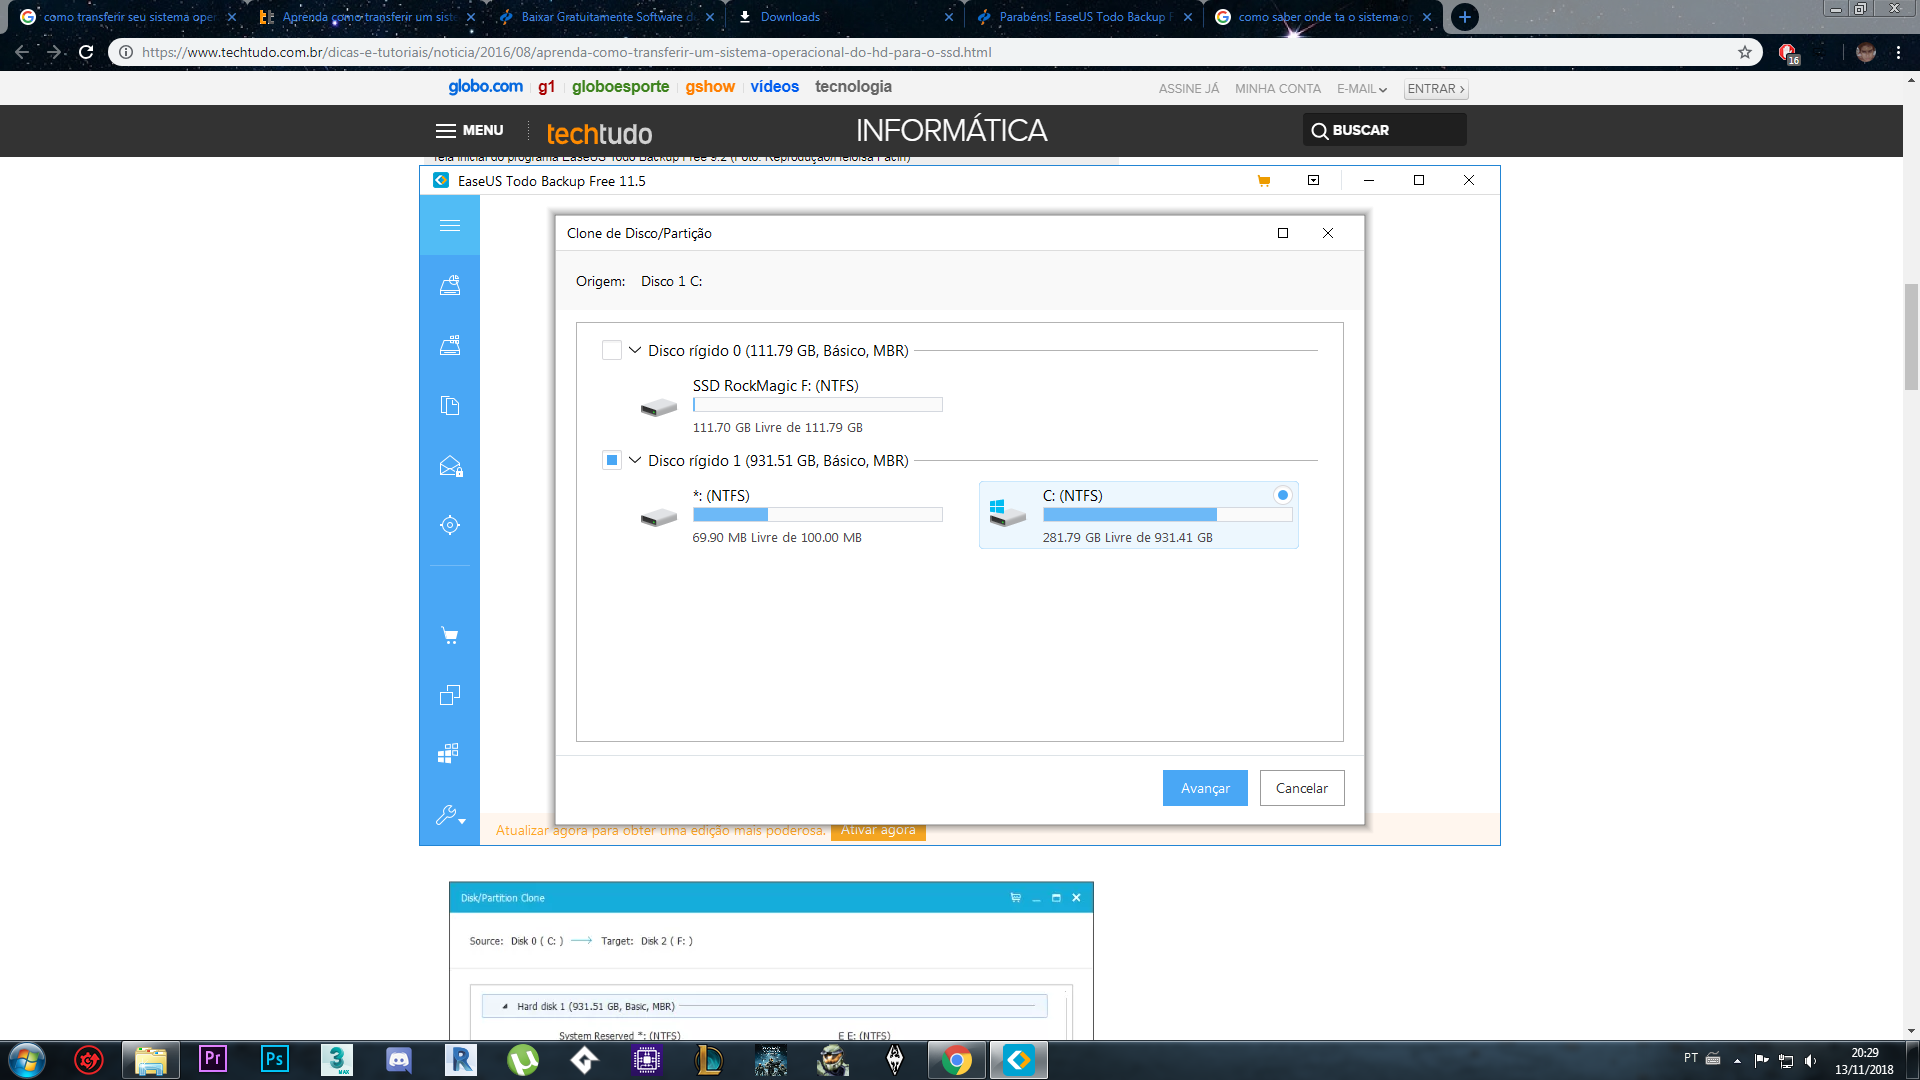Collapse the Hard disk 1 tree in lower image
The image size is (1920, 1080).
point(505,1007)
